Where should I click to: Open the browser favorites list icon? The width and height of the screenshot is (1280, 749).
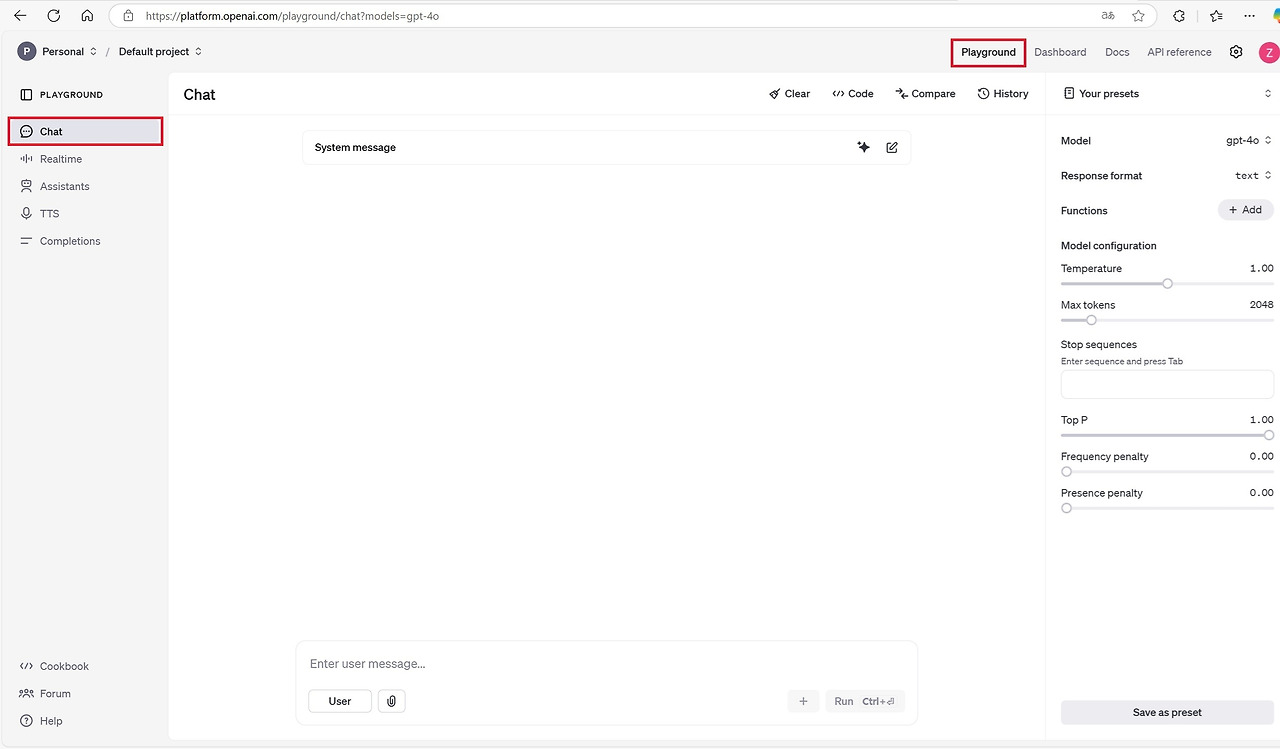pos(1216,16)
